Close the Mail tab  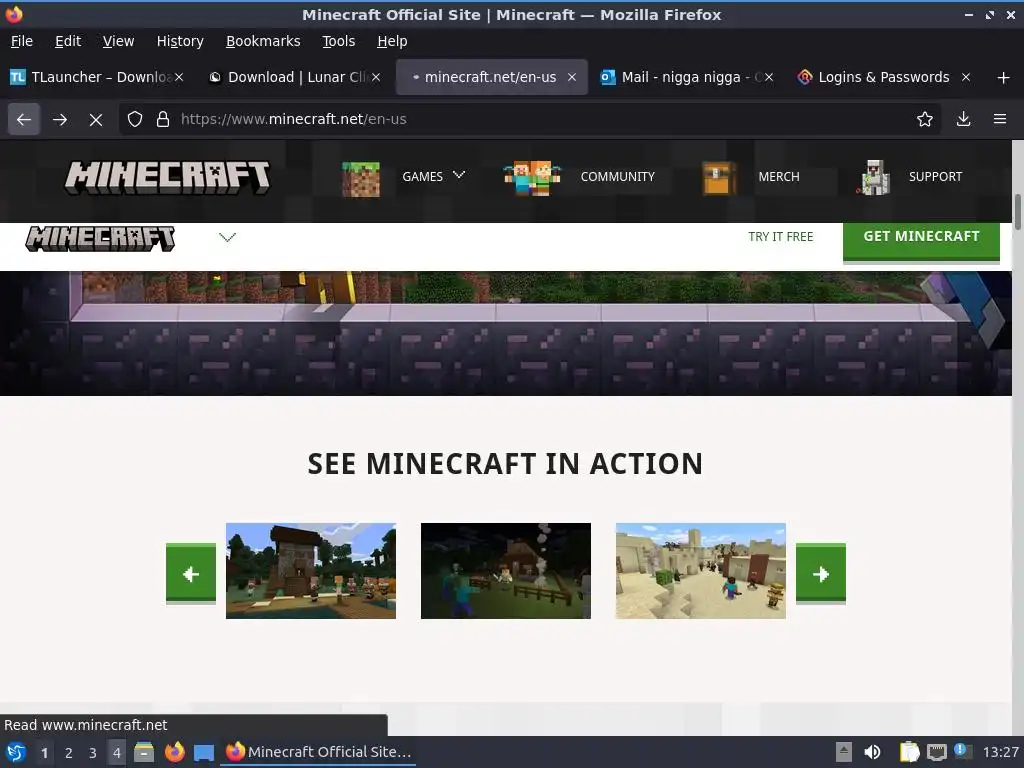(769, 77)
